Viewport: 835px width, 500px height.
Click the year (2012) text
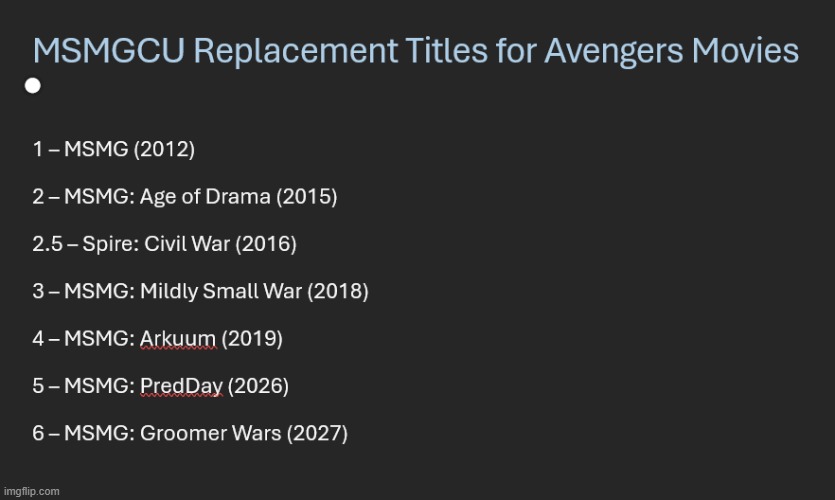click(x=164, y=149)
